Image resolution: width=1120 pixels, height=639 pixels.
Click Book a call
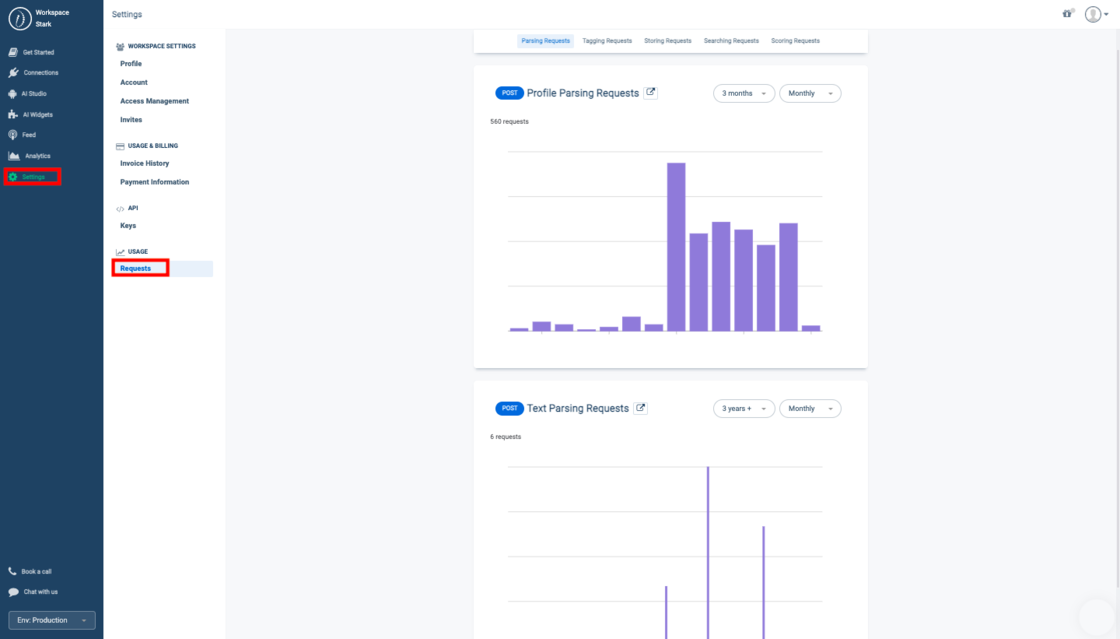(37, 571)
